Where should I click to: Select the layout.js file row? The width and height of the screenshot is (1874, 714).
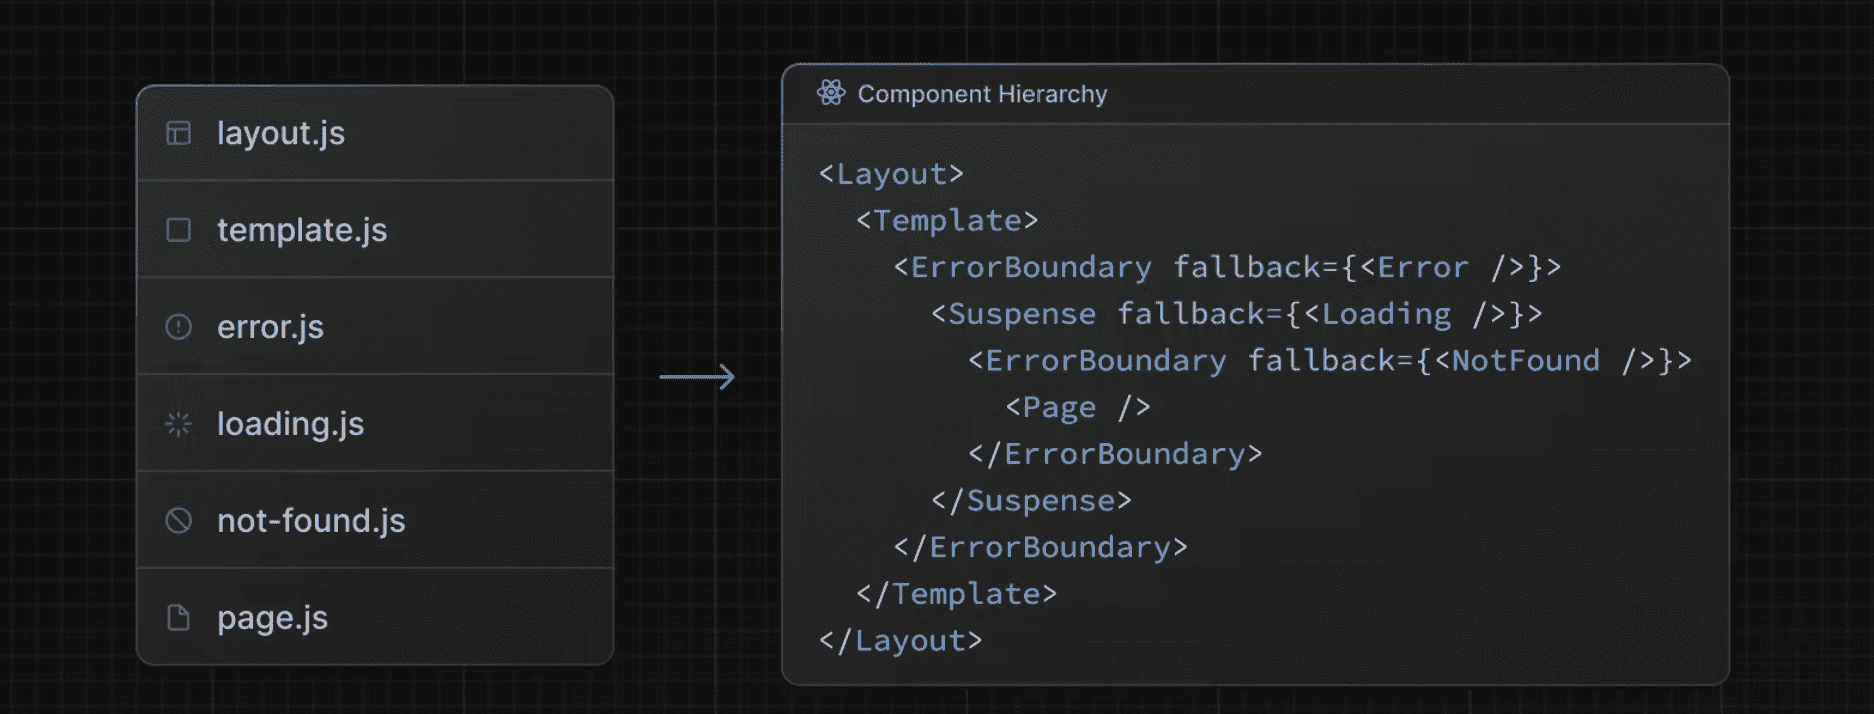(x=374, y=133)
